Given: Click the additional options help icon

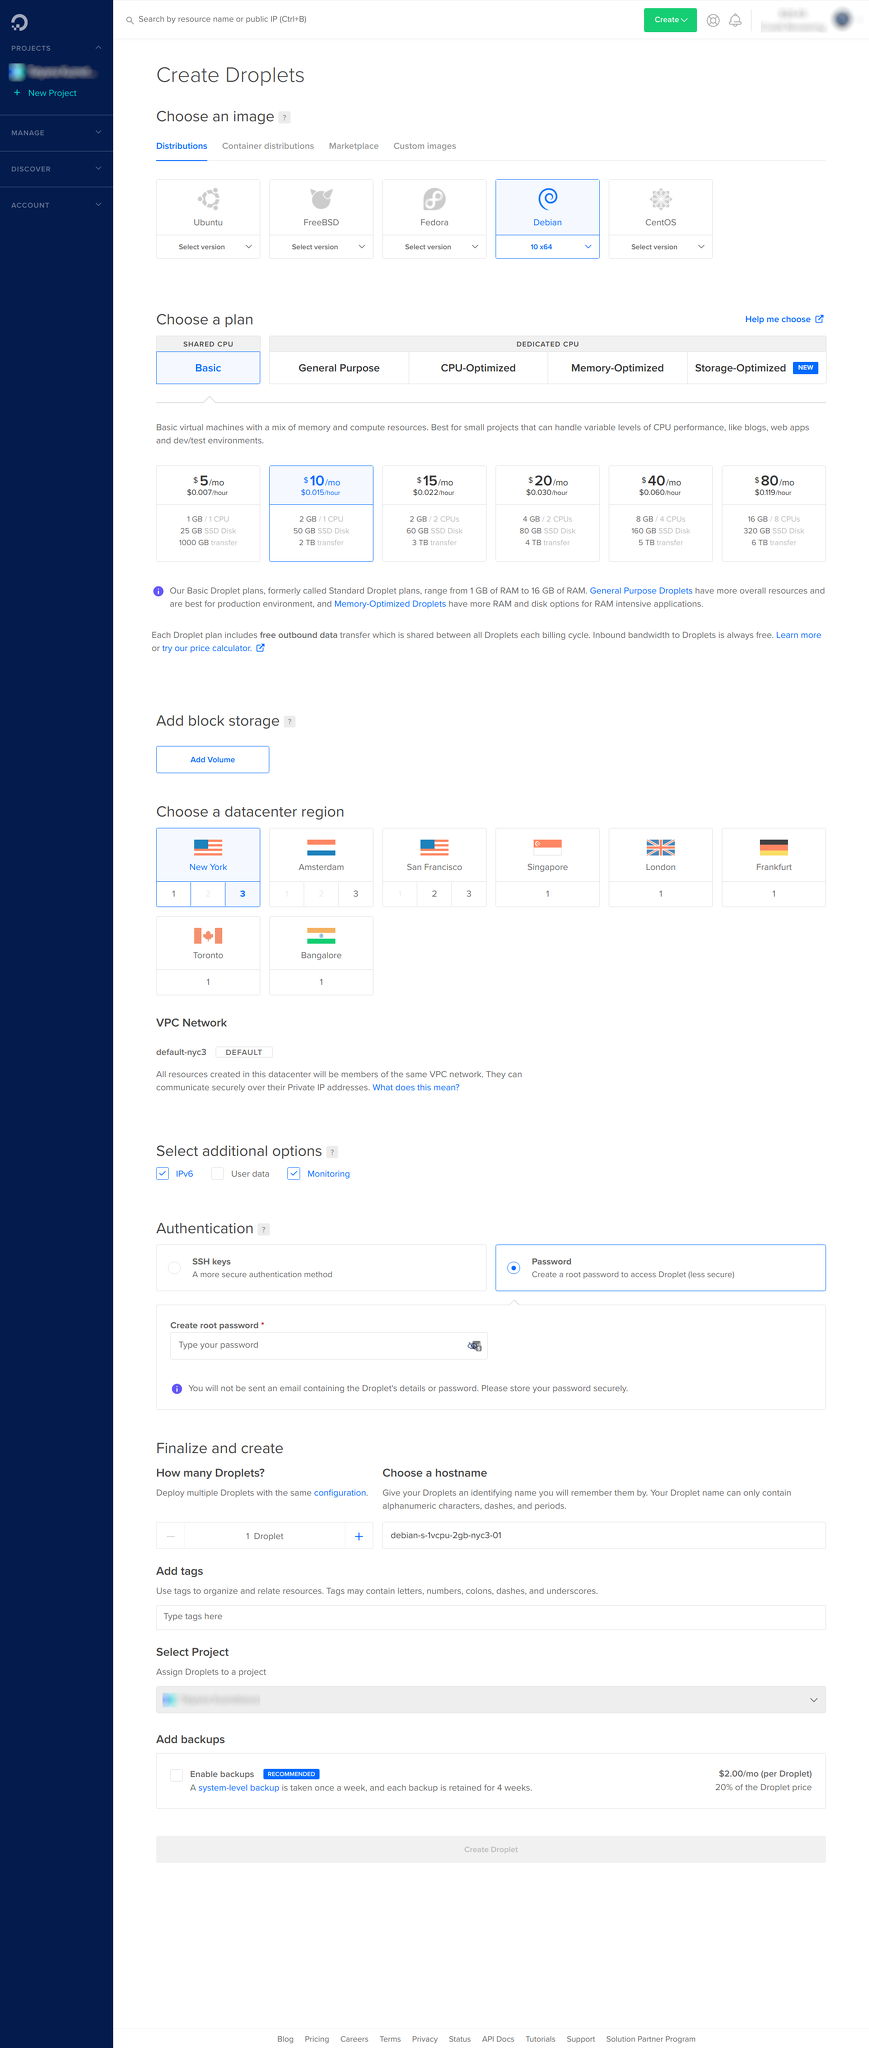Looking at the screenshot, I should [x=332, y=1152].
